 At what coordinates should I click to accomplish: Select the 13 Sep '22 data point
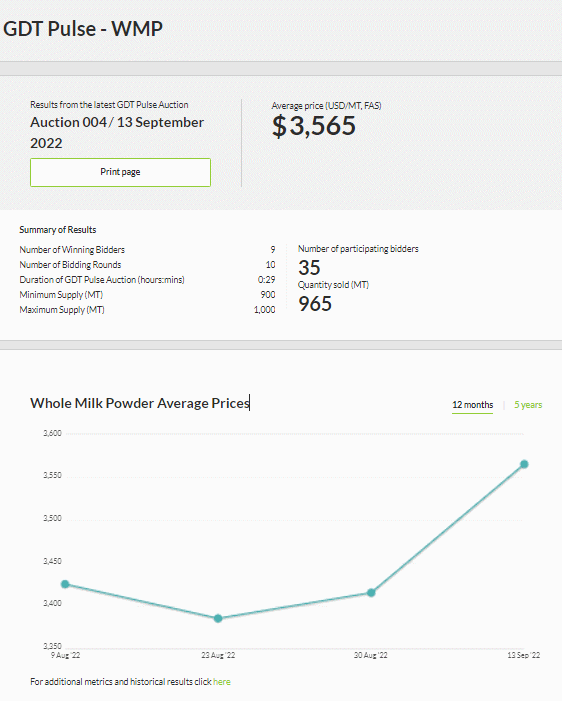(x=524, y=464)
